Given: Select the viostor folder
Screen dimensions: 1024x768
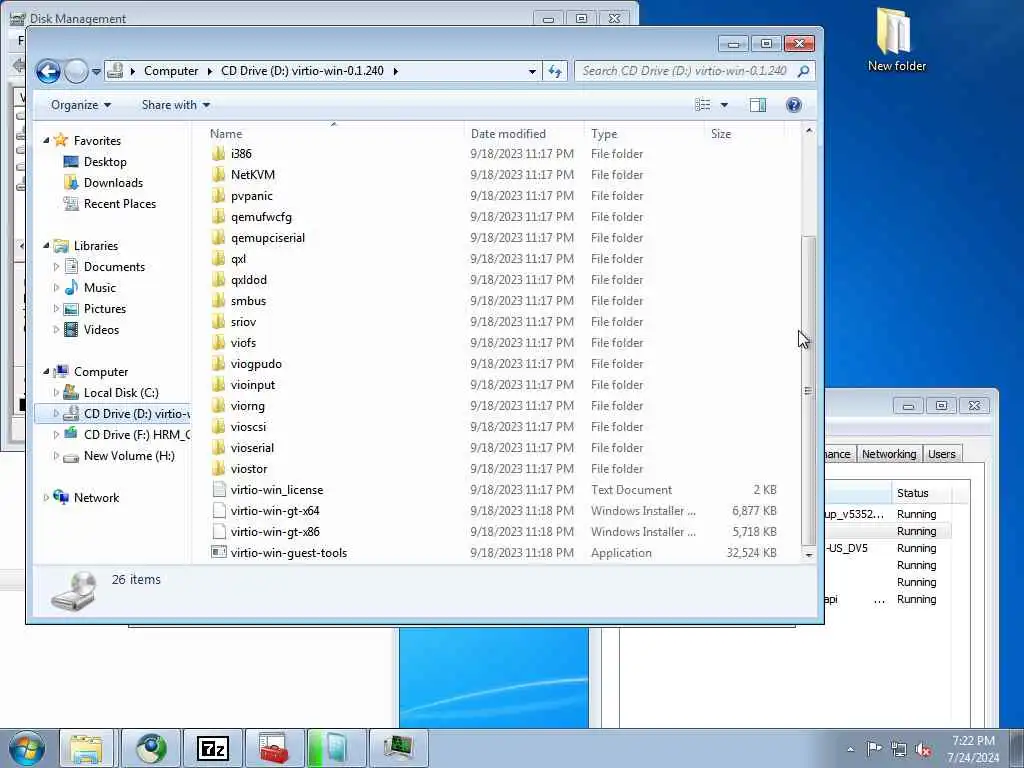Looking at the screenshot, I should (249, 469).
